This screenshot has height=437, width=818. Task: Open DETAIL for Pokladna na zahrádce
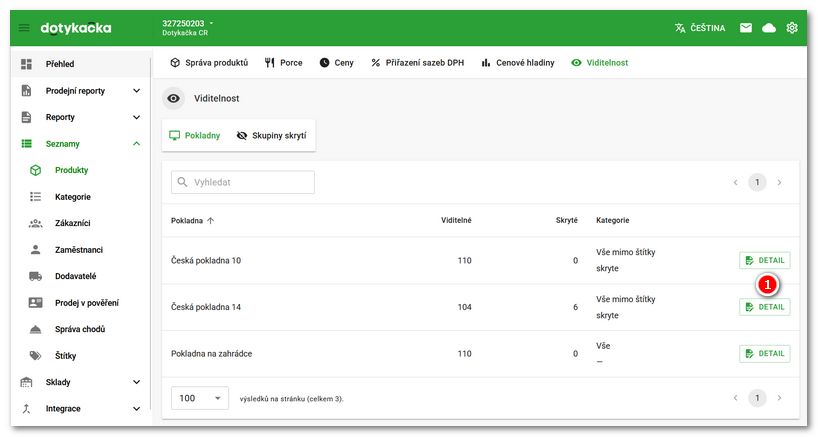[x=765, y=354]
